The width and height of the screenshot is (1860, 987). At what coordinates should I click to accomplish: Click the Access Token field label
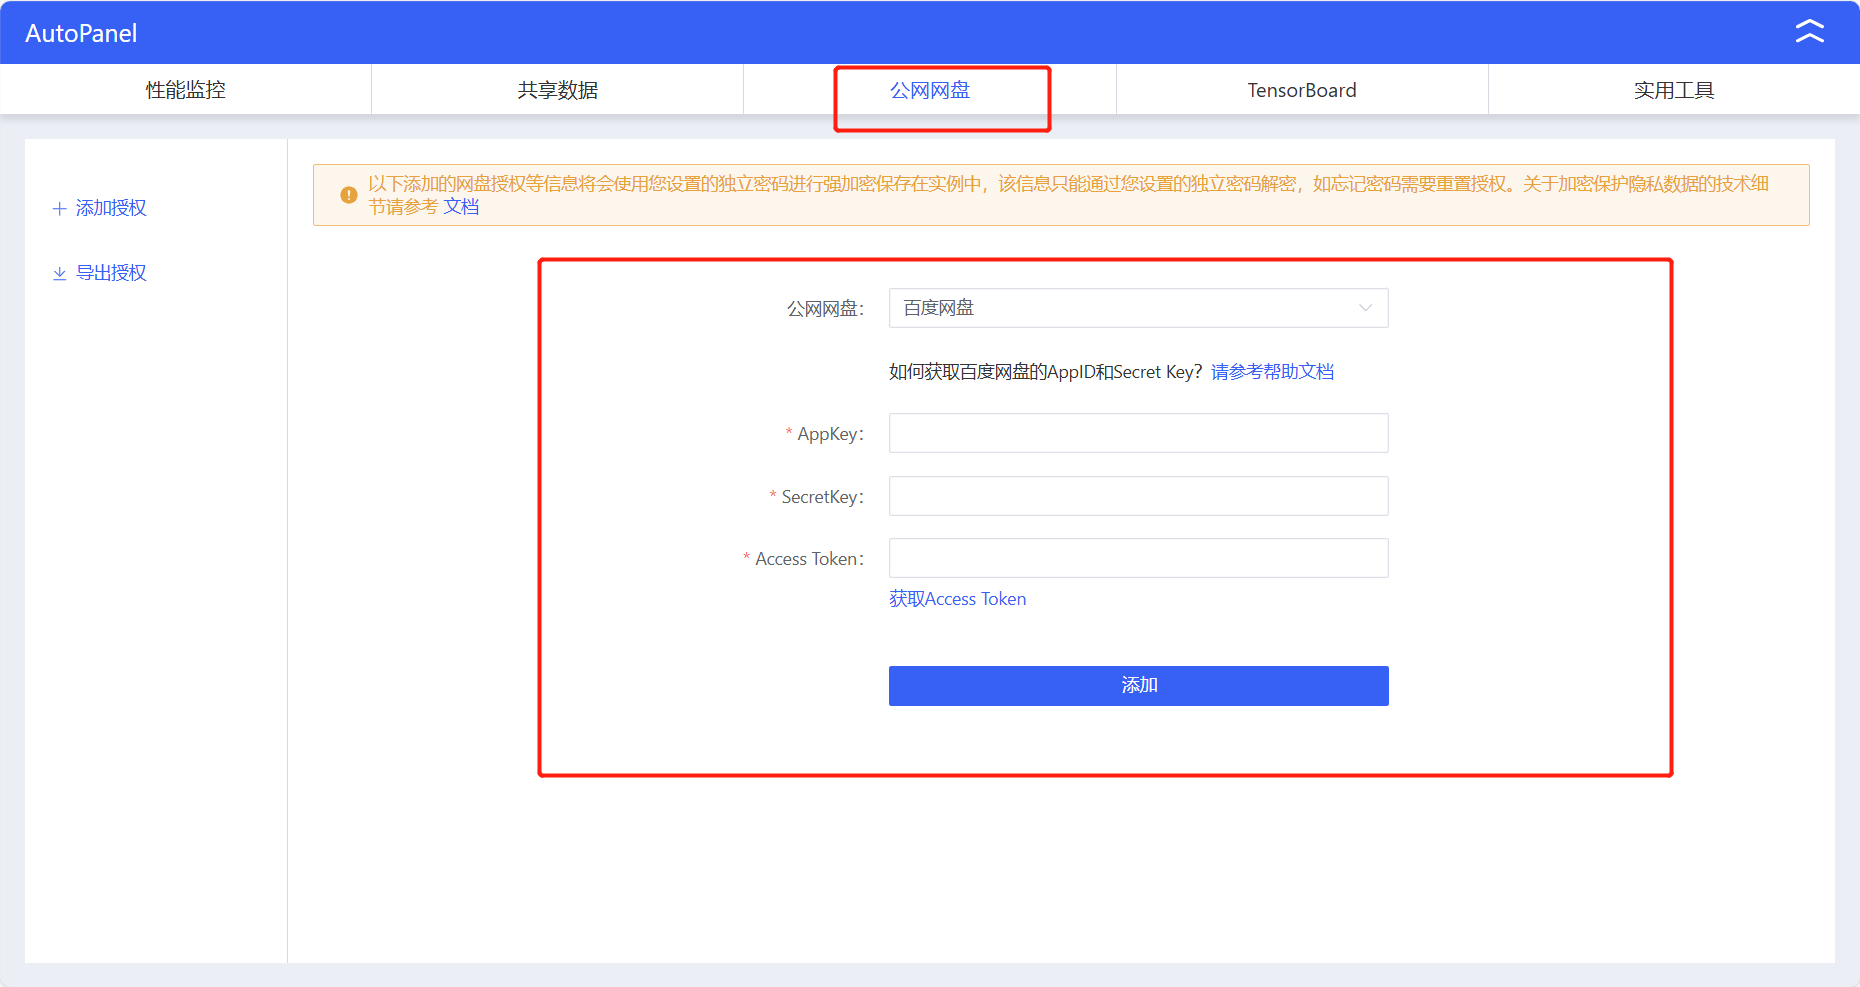pyautogui.click(x=809, y=559)
